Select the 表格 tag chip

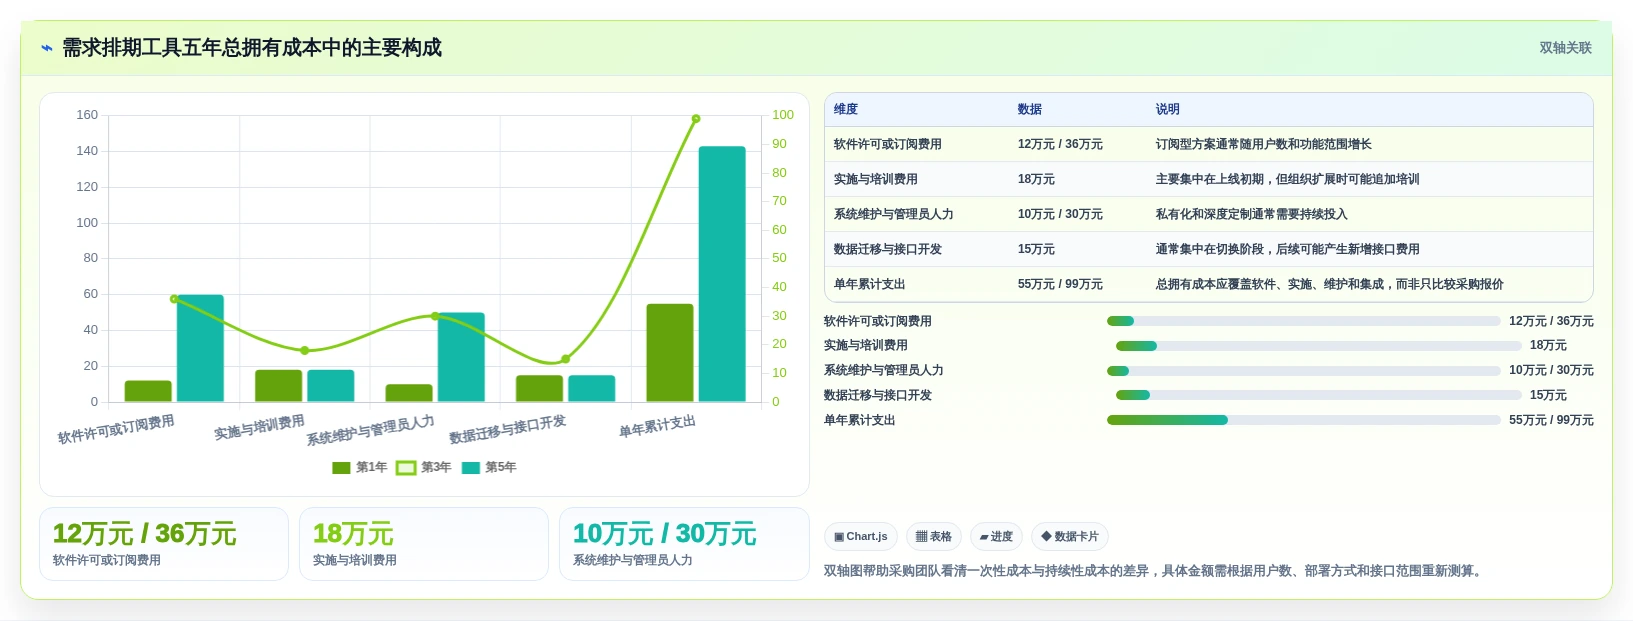tap(934, 537)
